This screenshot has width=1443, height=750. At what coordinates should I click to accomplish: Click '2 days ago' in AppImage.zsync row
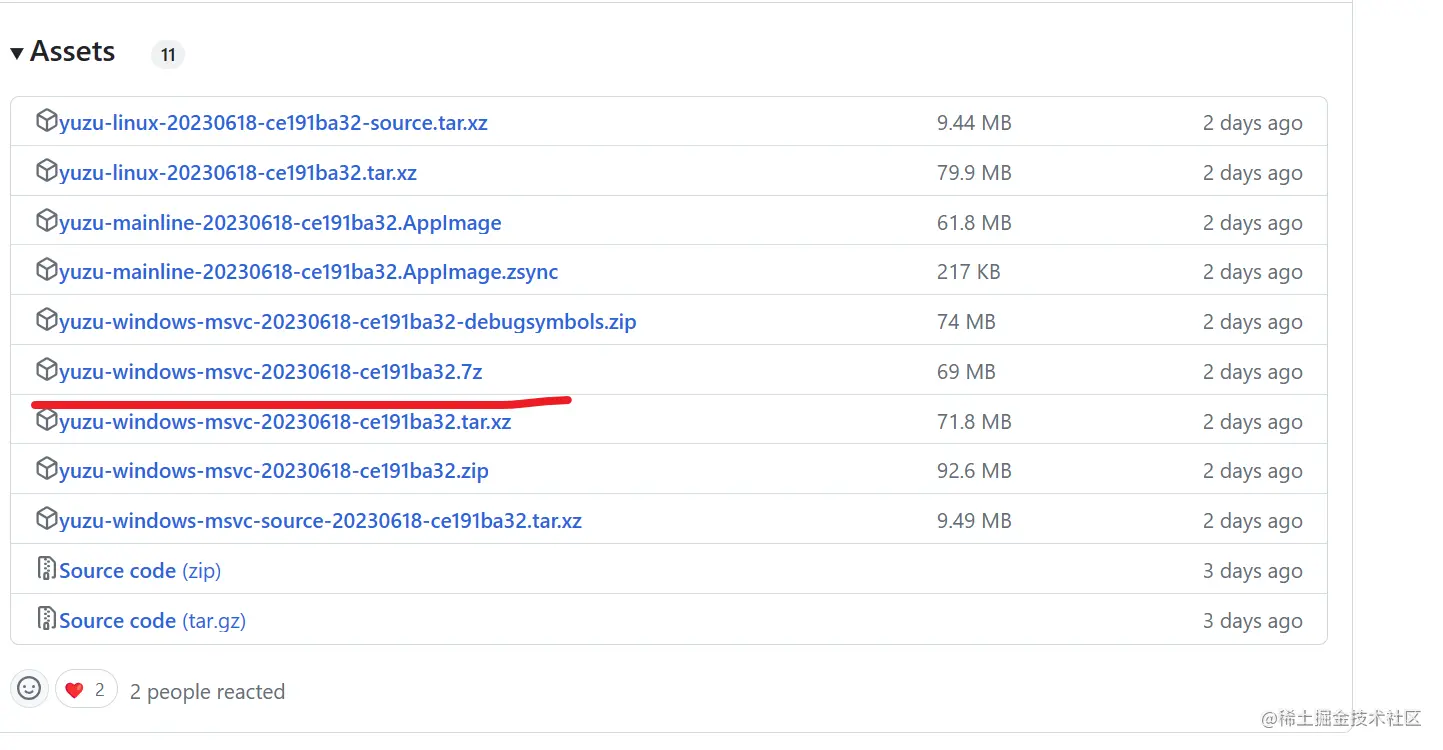(x=1252, y=272)
